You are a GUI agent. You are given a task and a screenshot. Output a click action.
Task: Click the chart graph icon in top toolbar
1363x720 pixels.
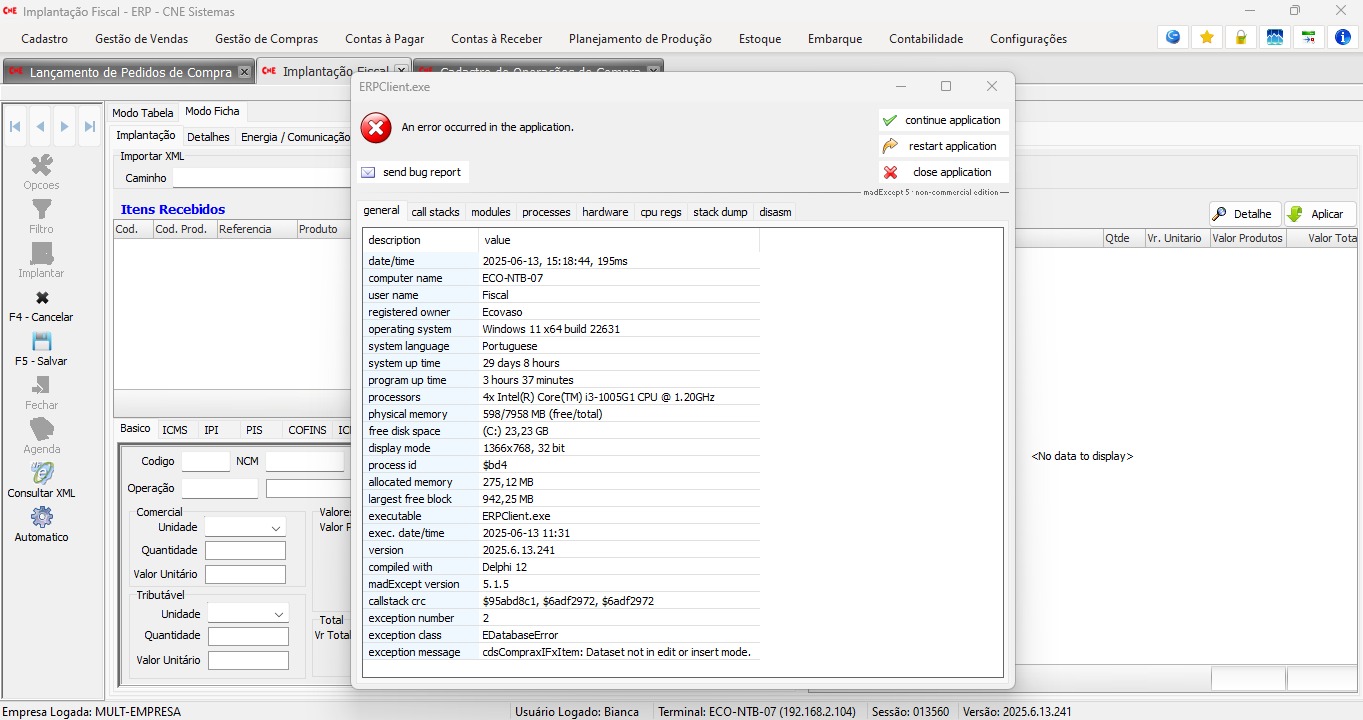click(1275, 38)
